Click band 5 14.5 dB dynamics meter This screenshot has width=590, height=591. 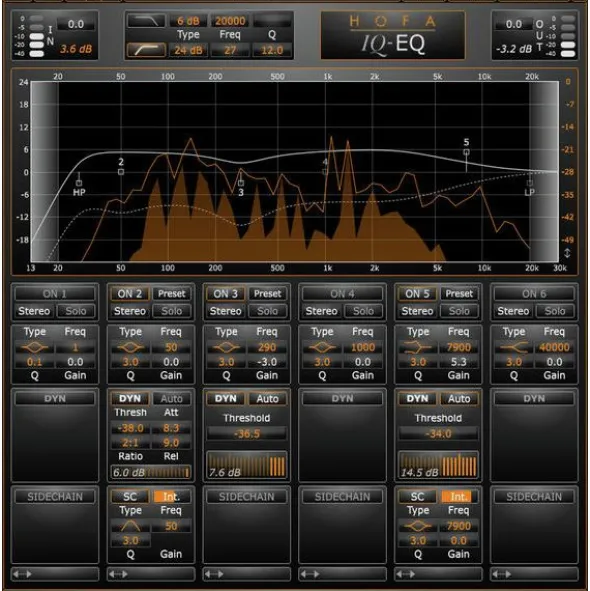coord(438,465)
